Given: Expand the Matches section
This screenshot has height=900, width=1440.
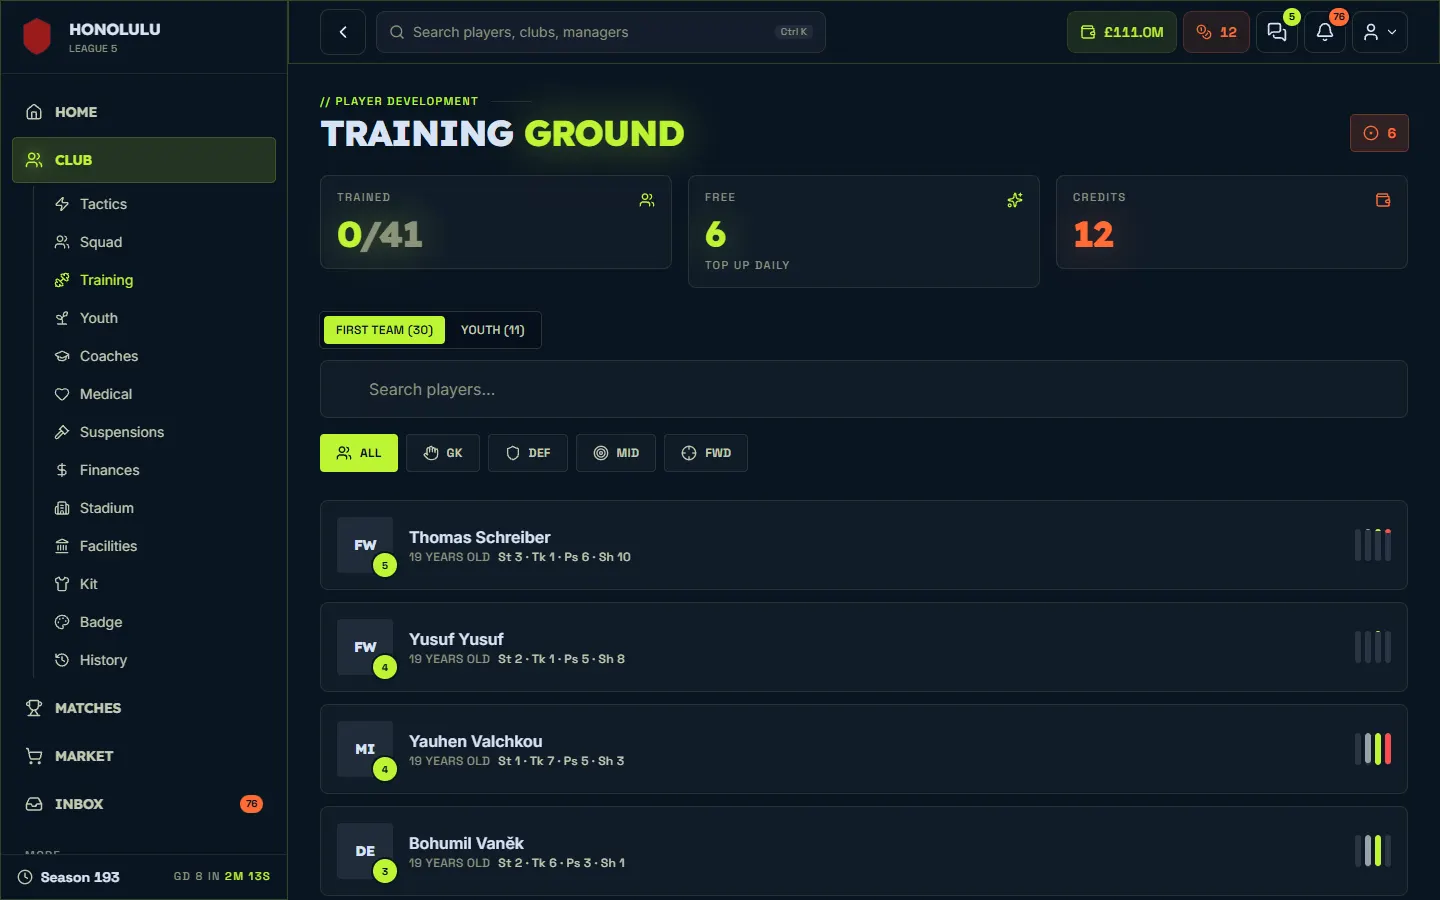Looking at the screenshot, I should point(144,708).
